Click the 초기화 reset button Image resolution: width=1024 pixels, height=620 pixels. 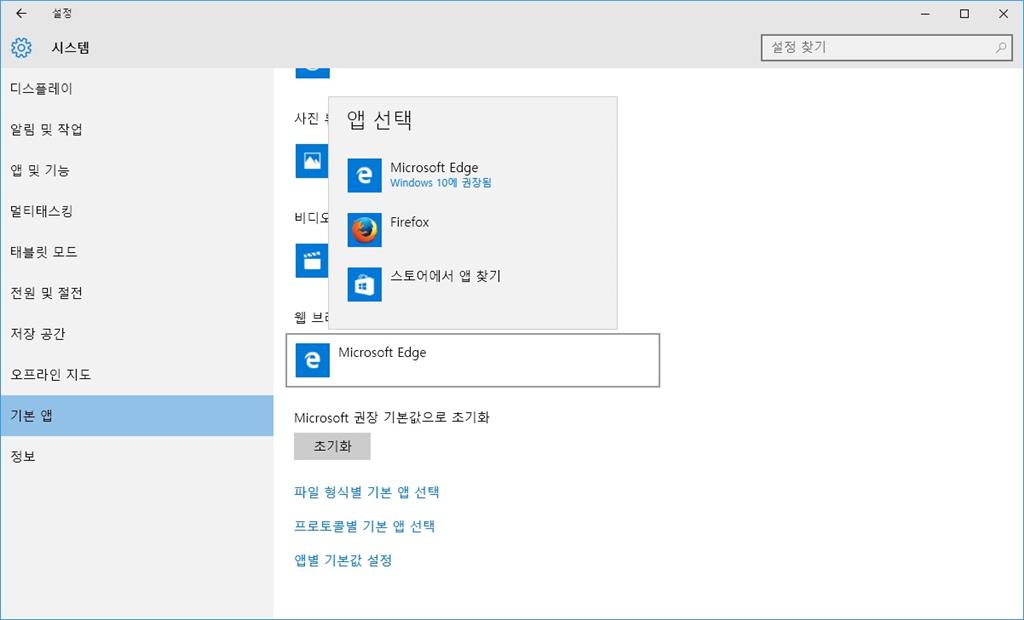tap(332, 446)
